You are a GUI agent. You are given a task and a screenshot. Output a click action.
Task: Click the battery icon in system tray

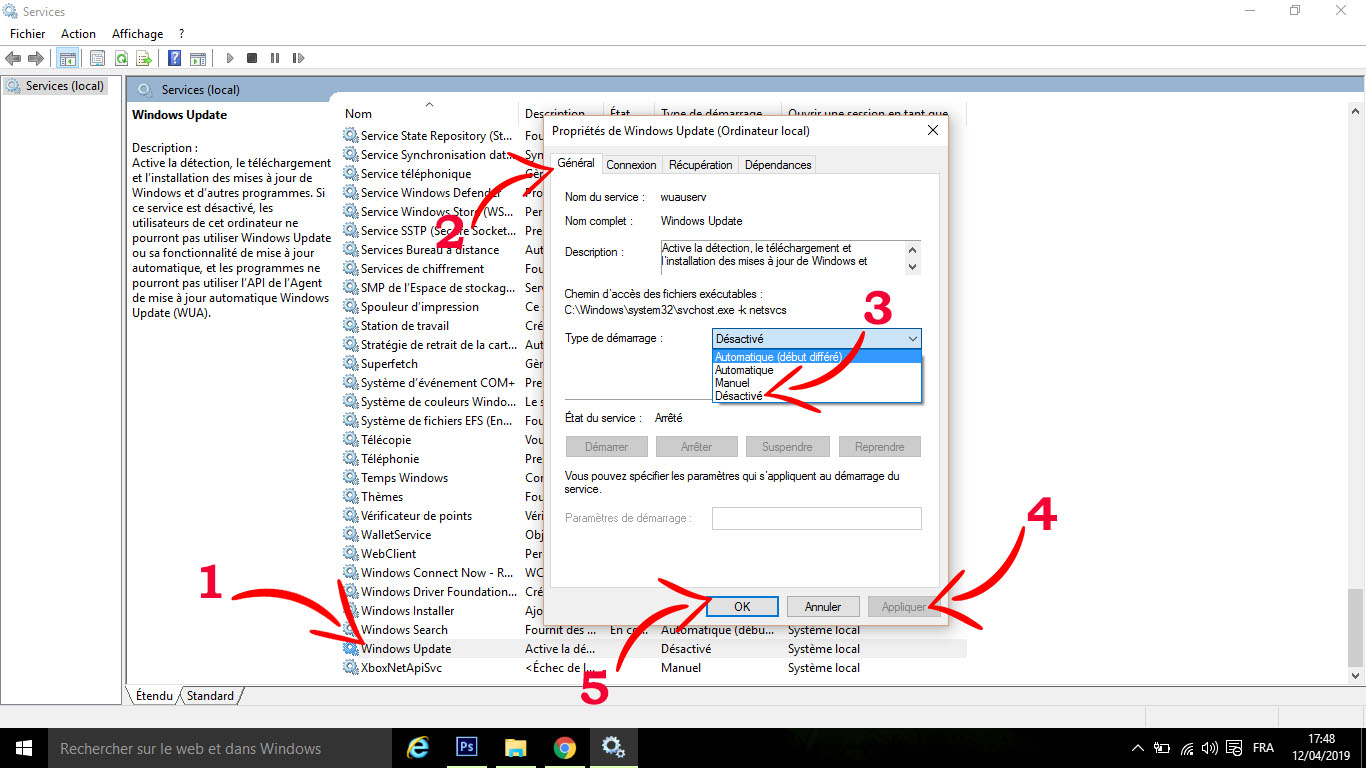[1162, 748]
